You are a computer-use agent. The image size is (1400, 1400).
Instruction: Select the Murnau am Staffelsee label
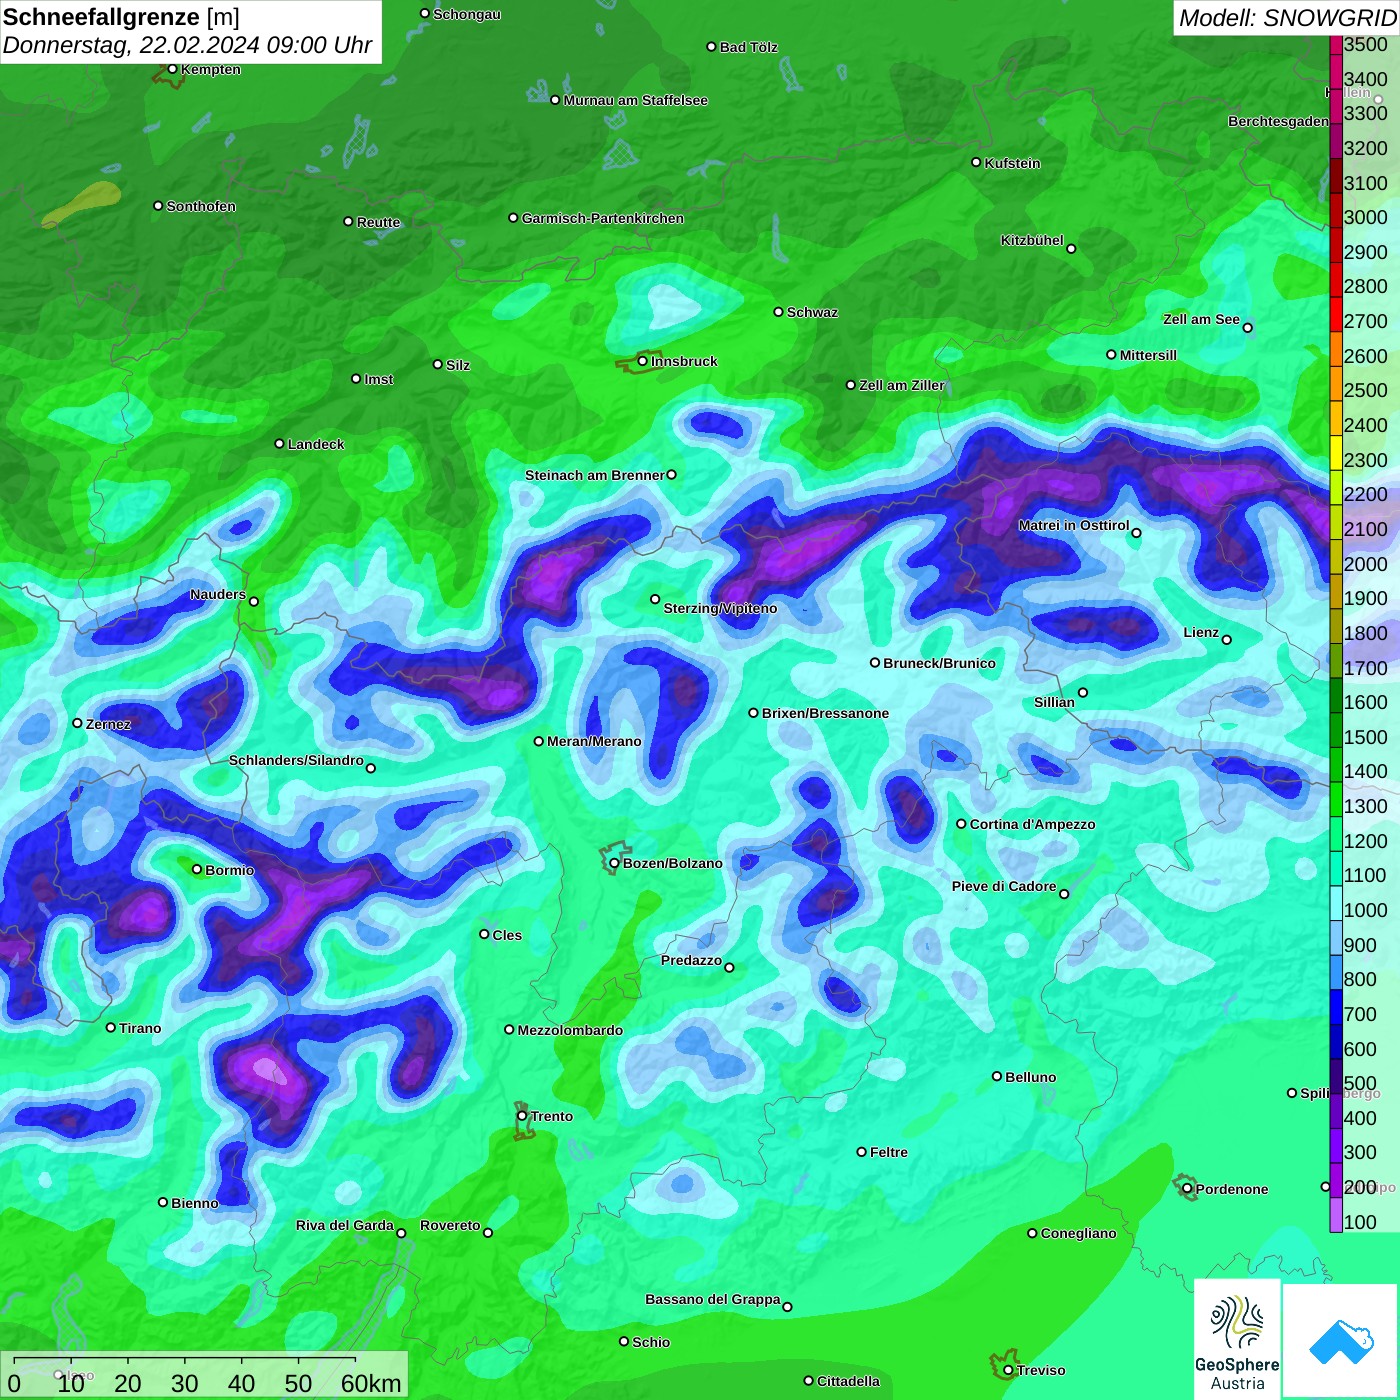click(x=635, y=100)
